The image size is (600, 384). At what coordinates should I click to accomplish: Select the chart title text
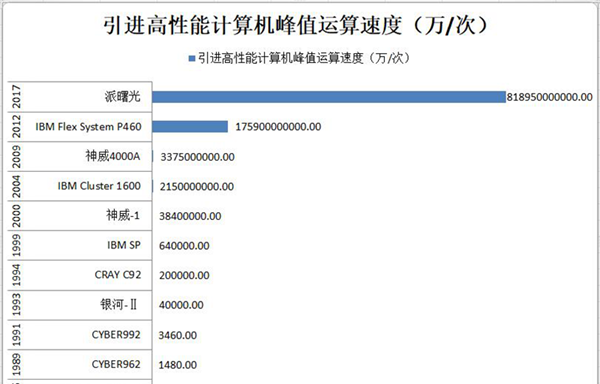pyautogui.click(x=296, y=26)
